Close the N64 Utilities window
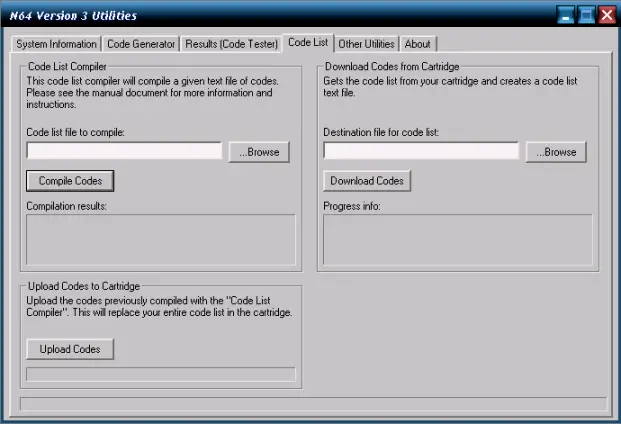This screenshot has height=424, width=621. click(x=607, y=16)
